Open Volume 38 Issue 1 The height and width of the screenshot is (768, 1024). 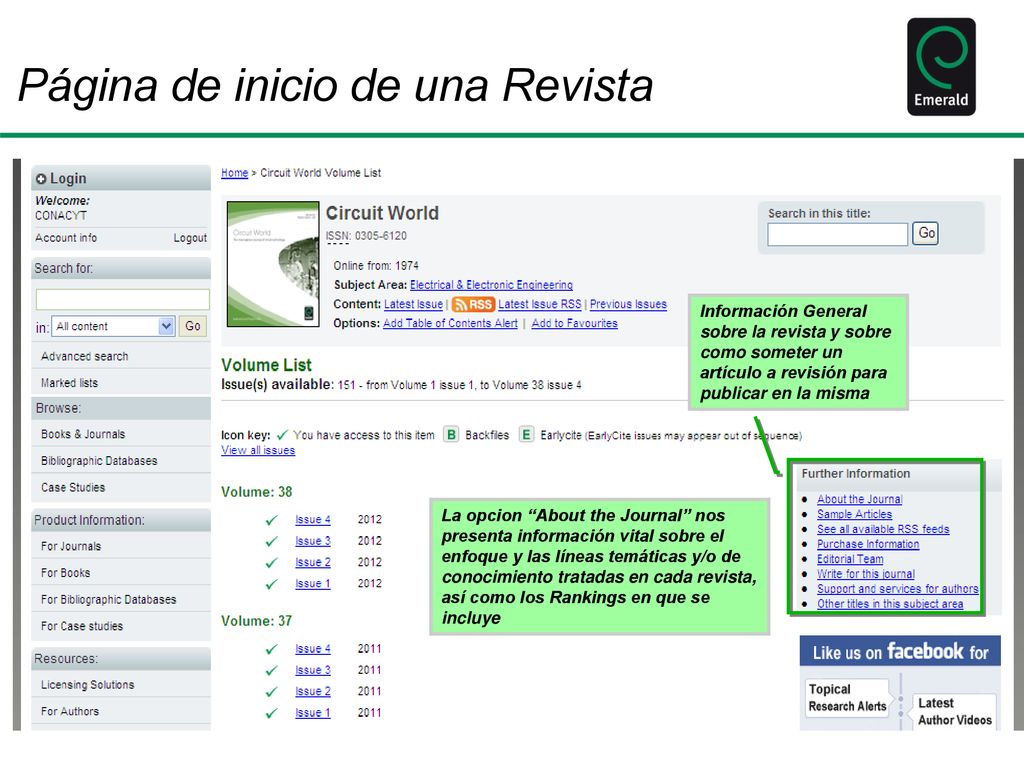click(x=313, y=584)
